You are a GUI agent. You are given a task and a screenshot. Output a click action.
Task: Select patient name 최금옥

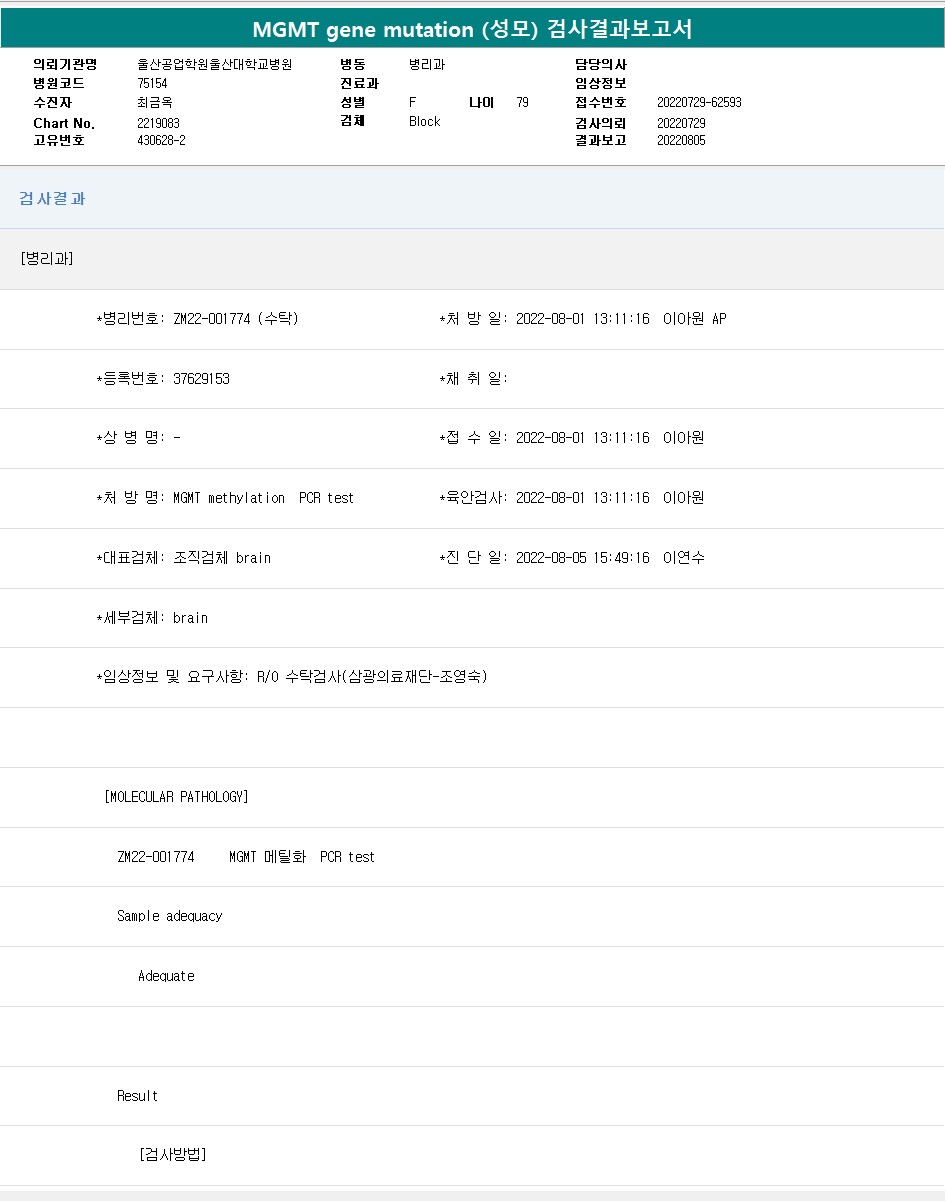155,102
